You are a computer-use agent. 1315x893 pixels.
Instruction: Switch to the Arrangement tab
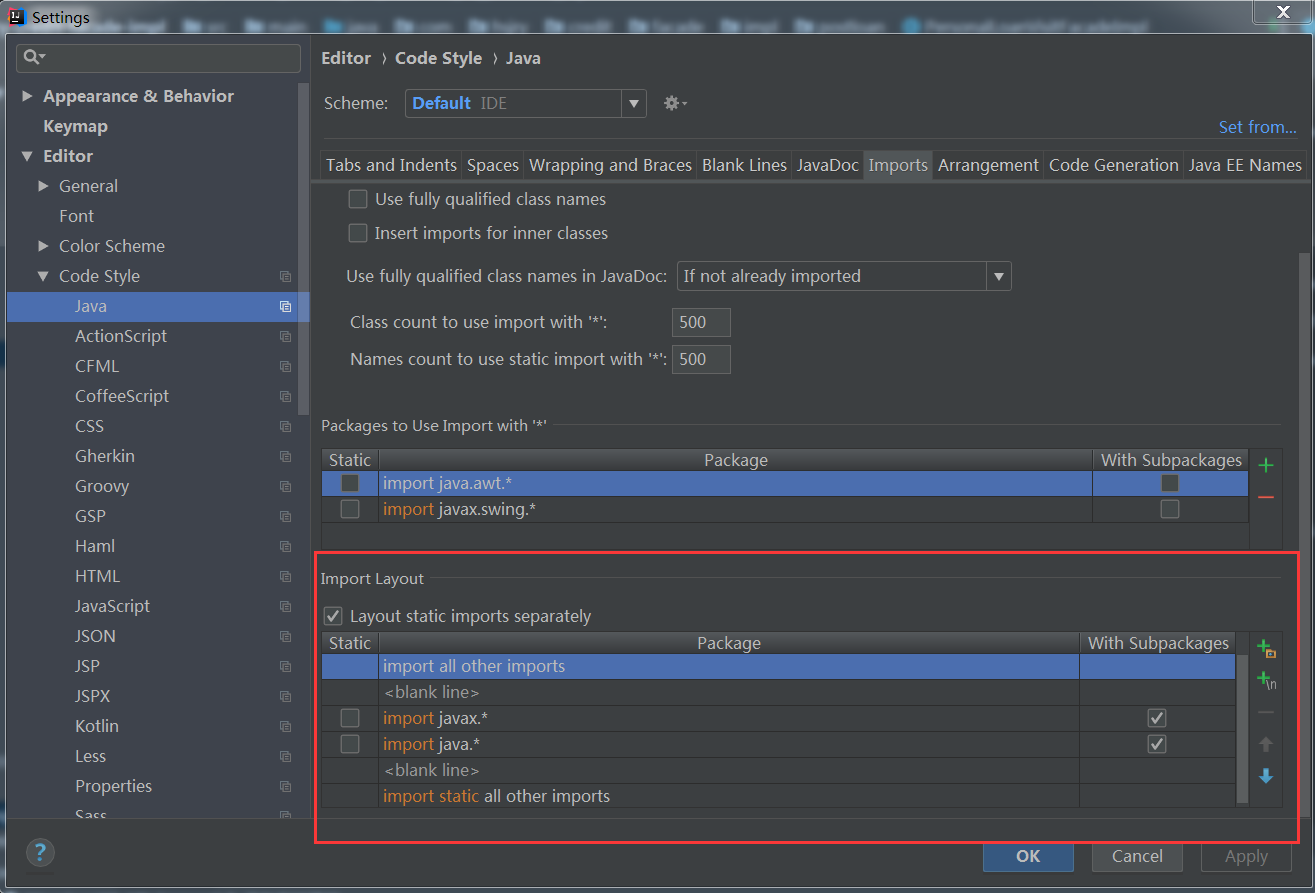pos(988,165)
